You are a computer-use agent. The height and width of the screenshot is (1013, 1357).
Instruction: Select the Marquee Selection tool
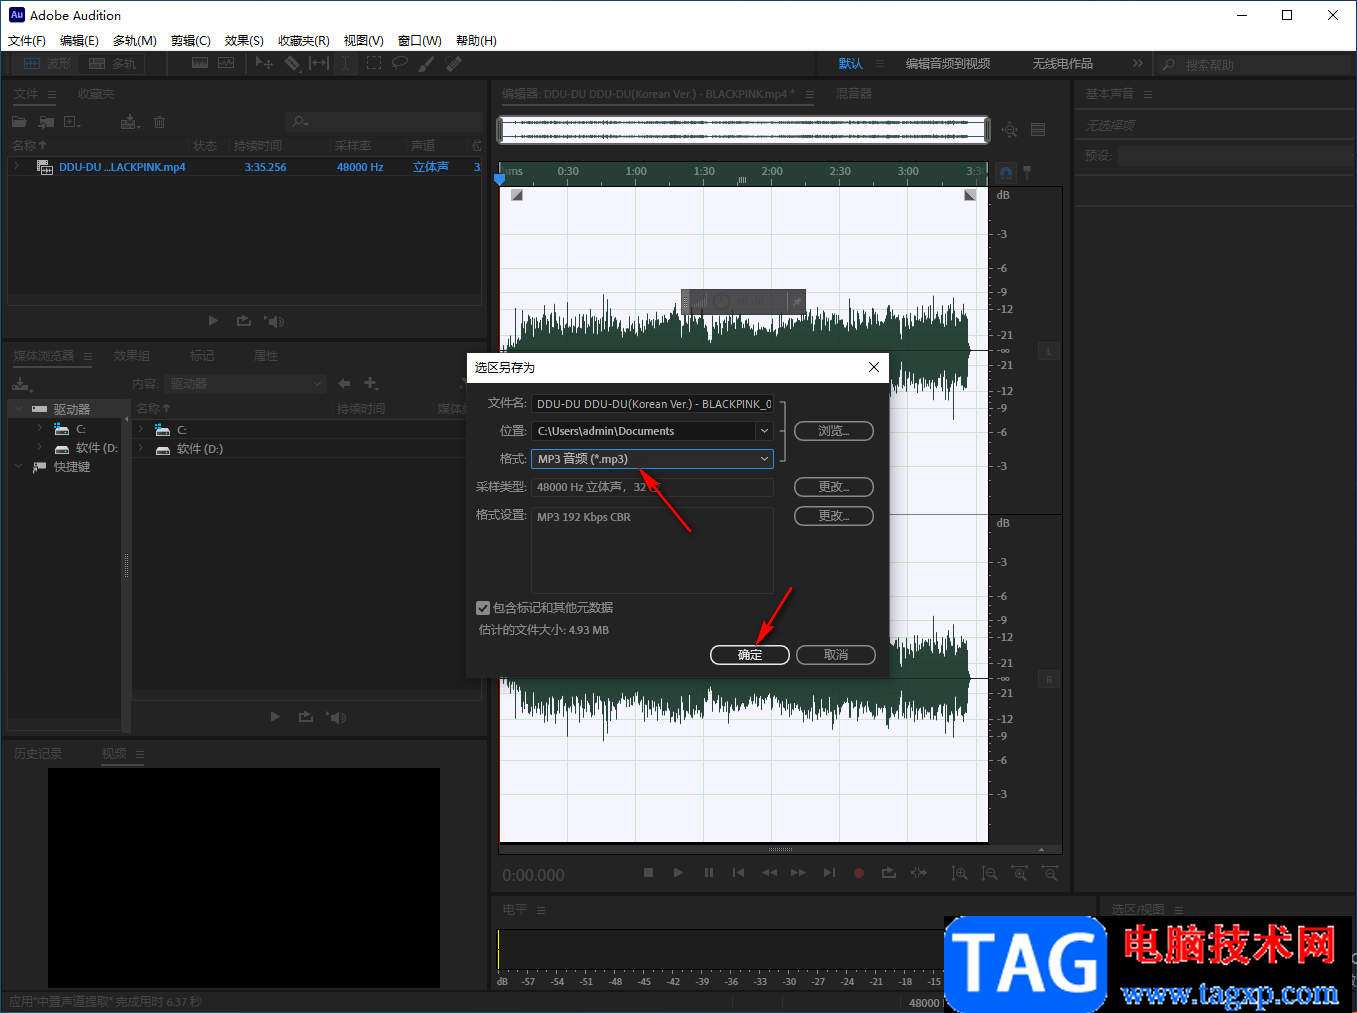pos(374,63)
